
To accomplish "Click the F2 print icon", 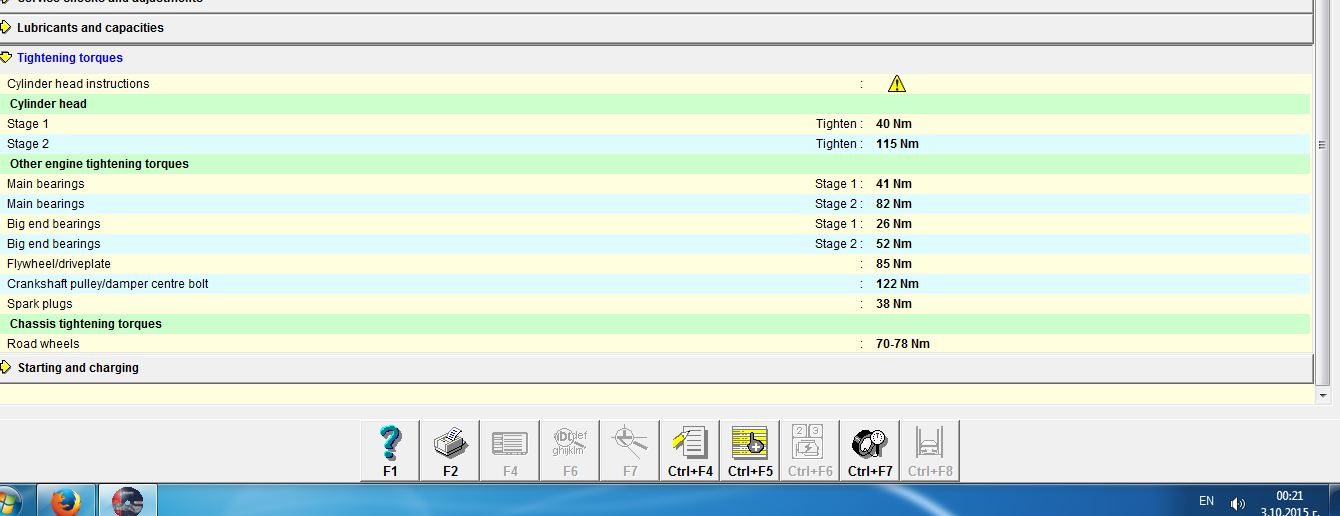I will click(450, 443).
